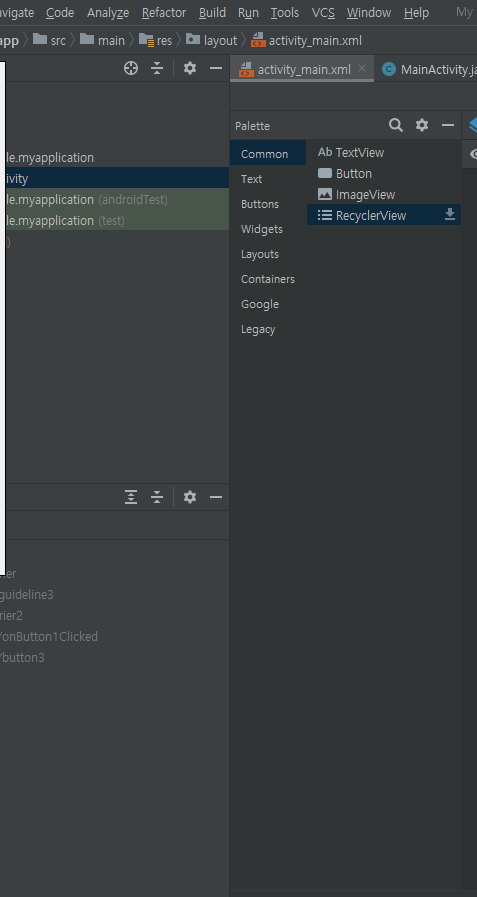
Task: Click the locate target icon in project panel
Action: click(x=131, y=69)
